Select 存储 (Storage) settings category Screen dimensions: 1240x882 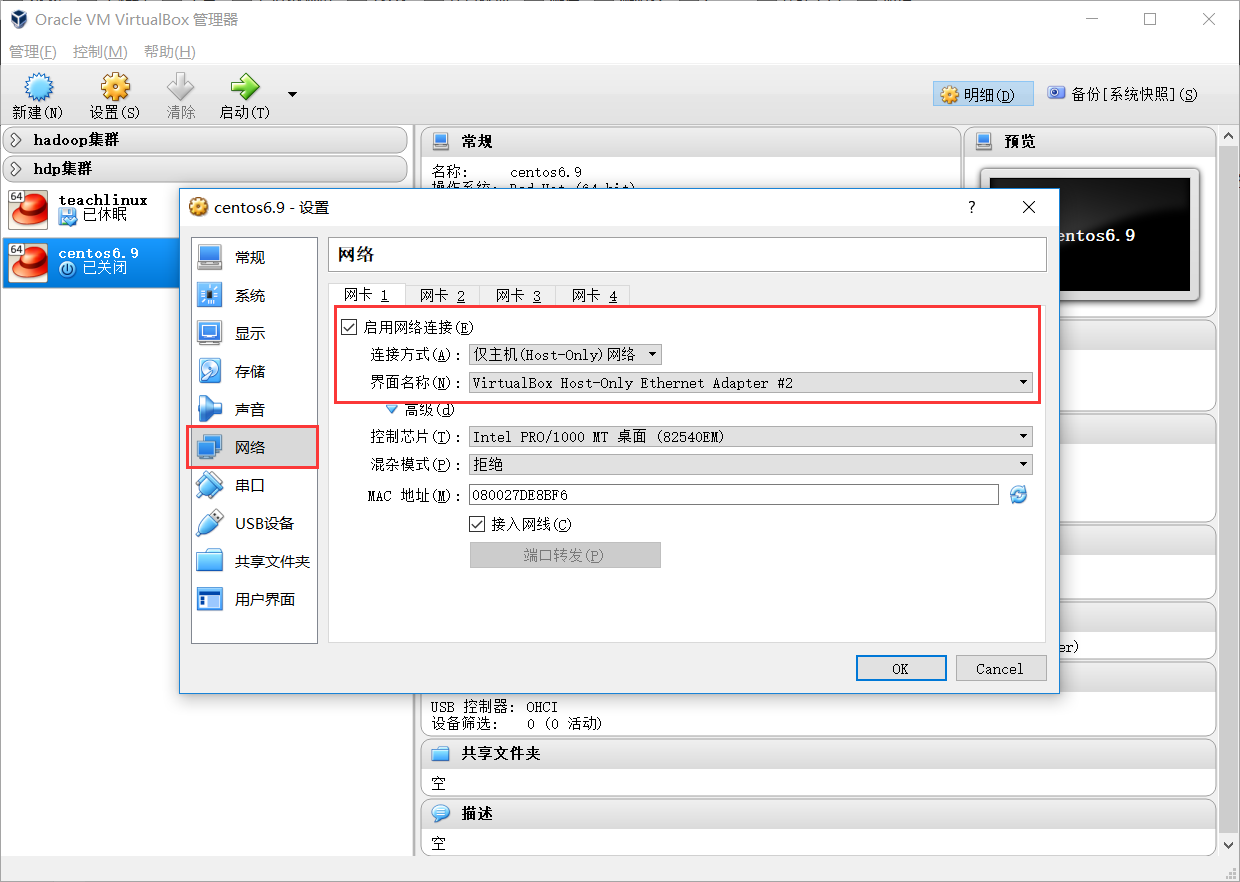click(x=254, y=371)
